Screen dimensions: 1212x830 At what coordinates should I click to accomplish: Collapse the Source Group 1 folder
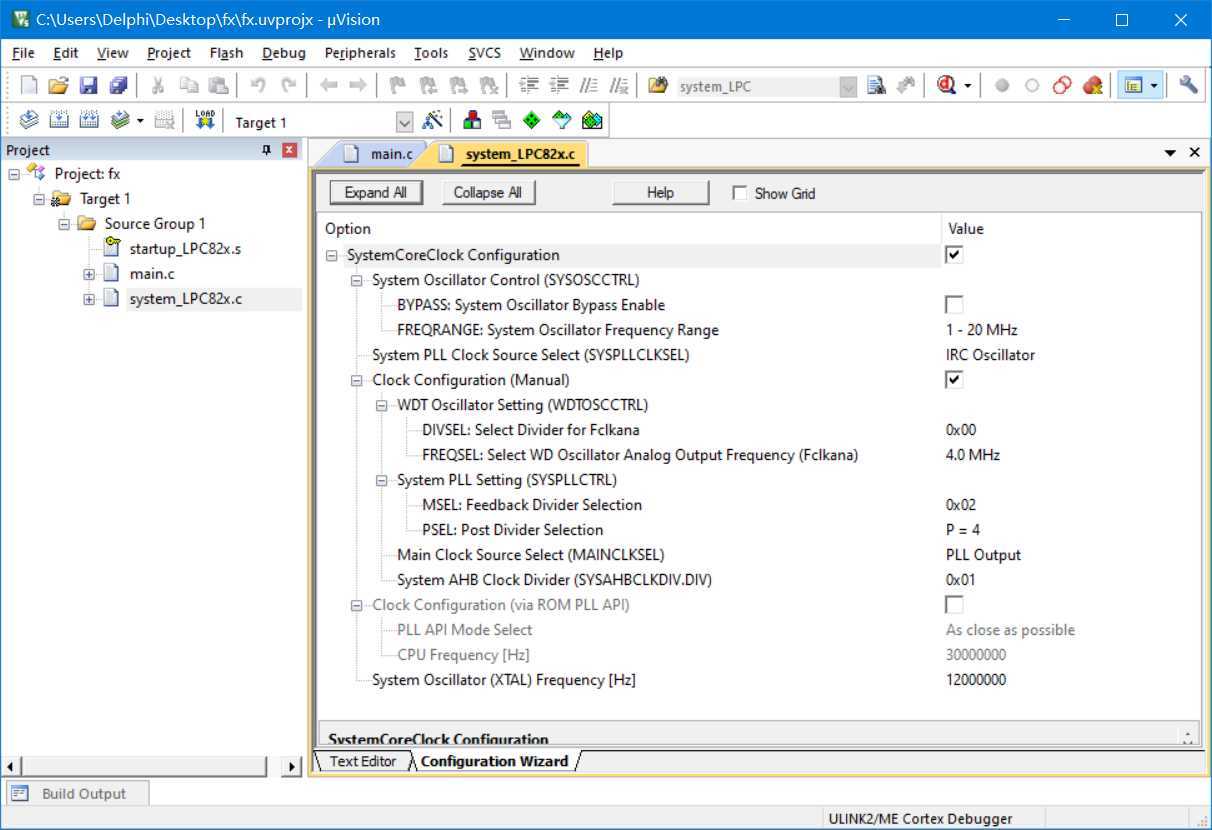(x=64, y=224)
